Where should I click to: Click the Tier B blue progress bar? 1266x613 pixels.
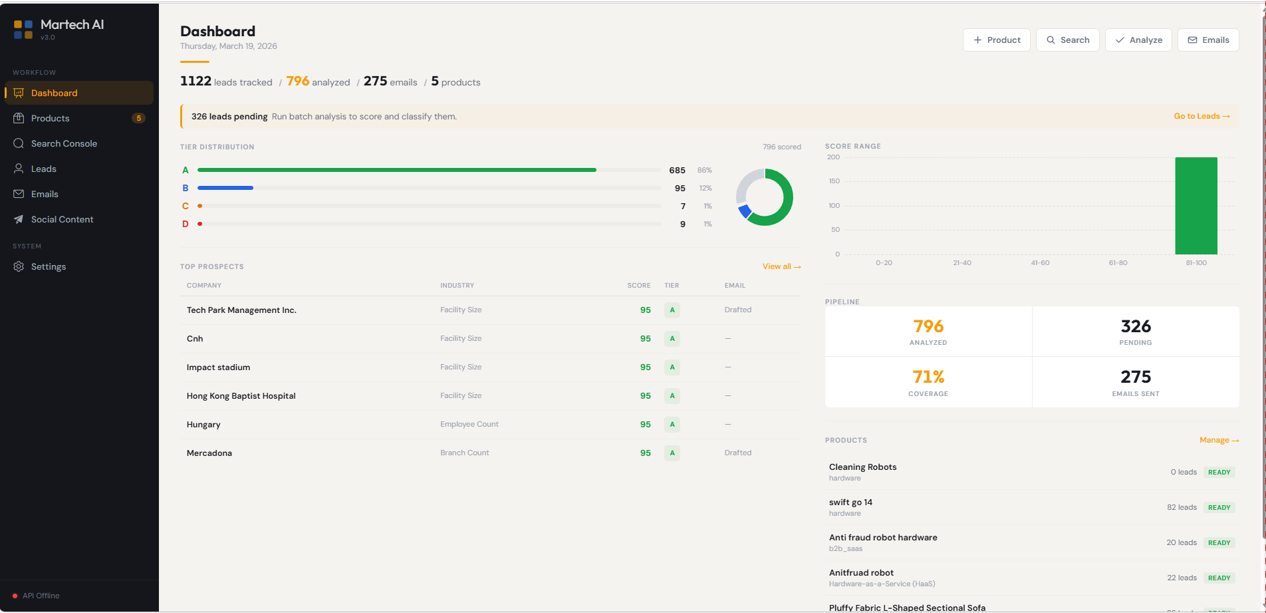point(225,188)
